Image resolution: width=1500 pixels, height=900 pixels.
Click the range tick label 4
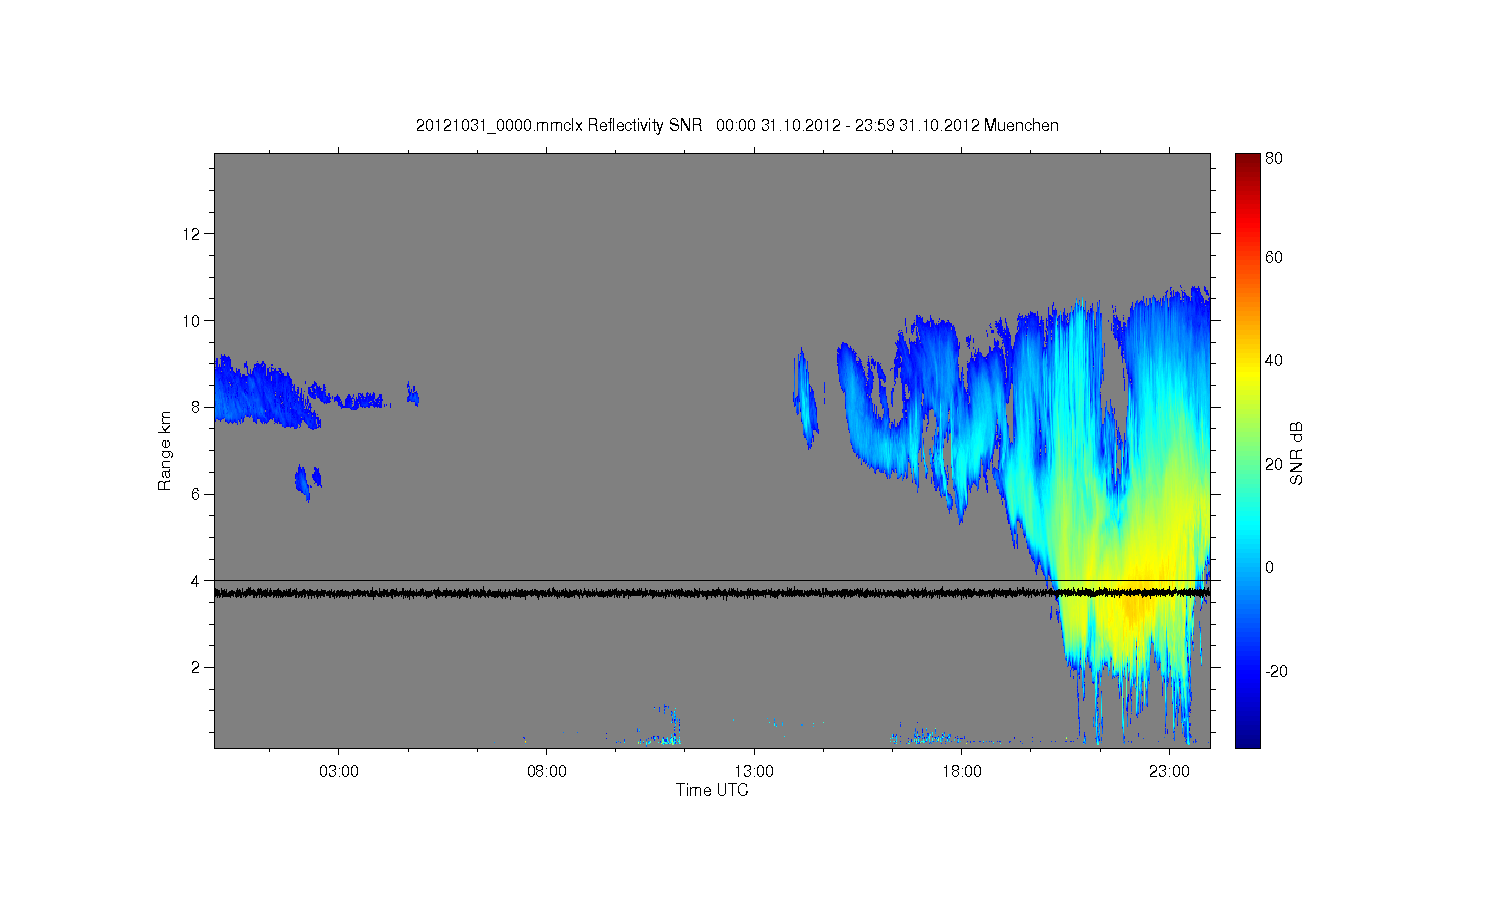point(197,580)
